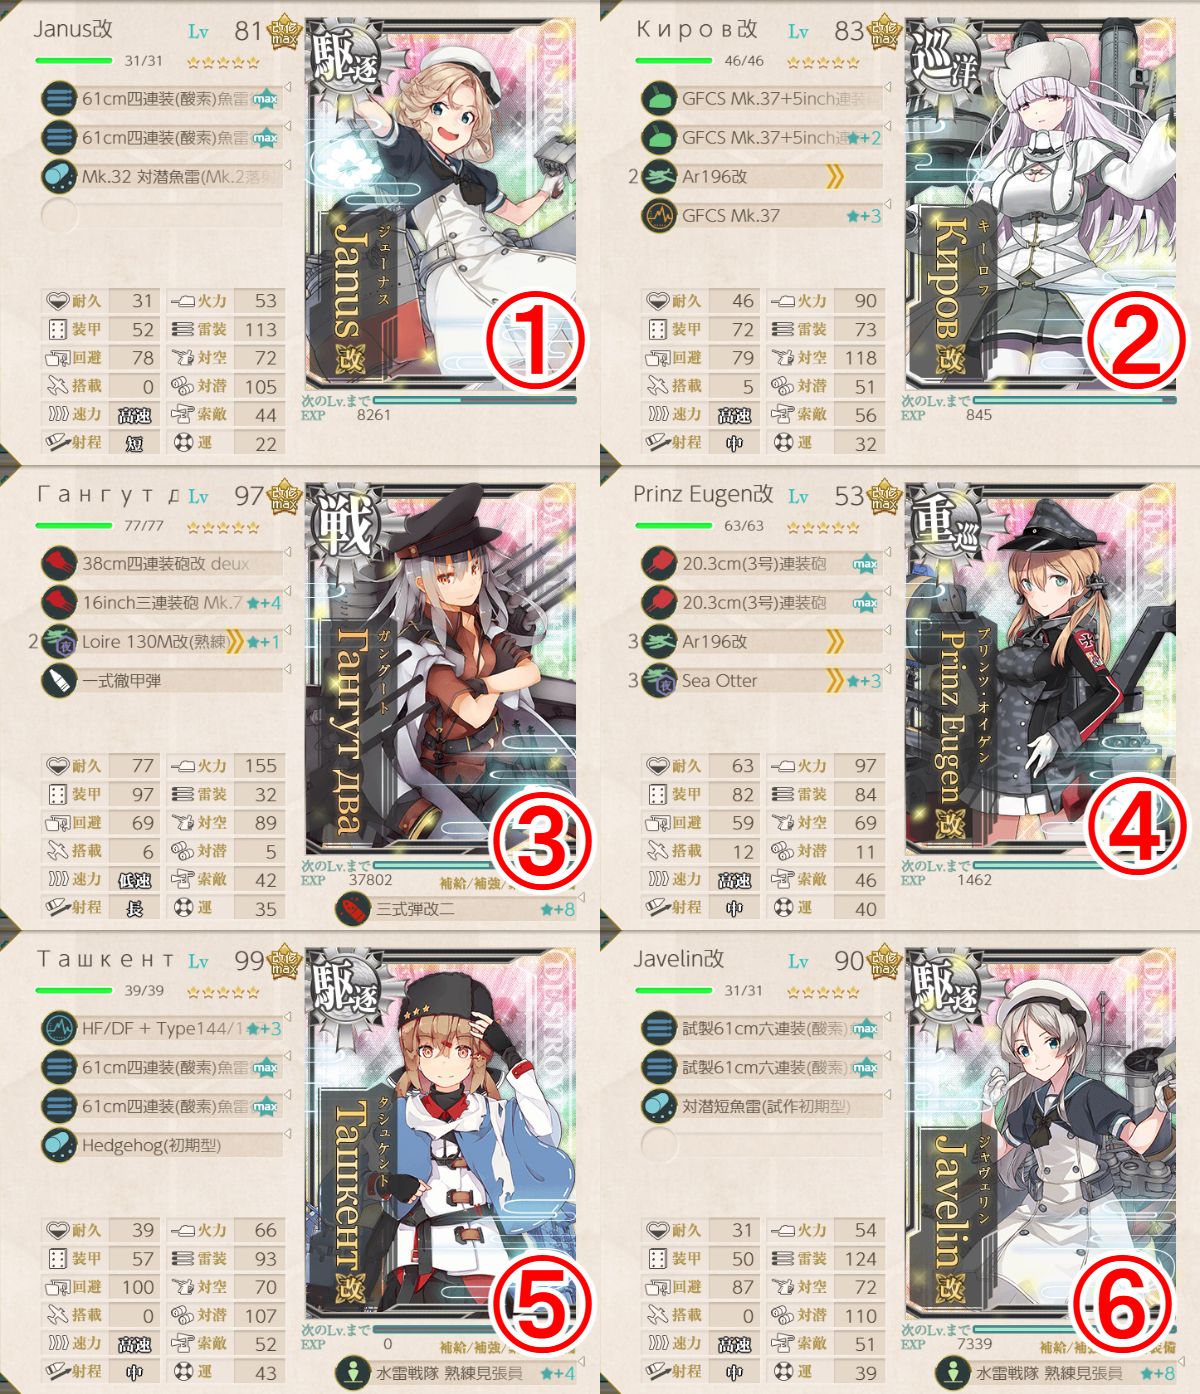Click the torpedo icon of Janus's first slot
This screenshot has height=1394, width=1200.
[60, 99]
